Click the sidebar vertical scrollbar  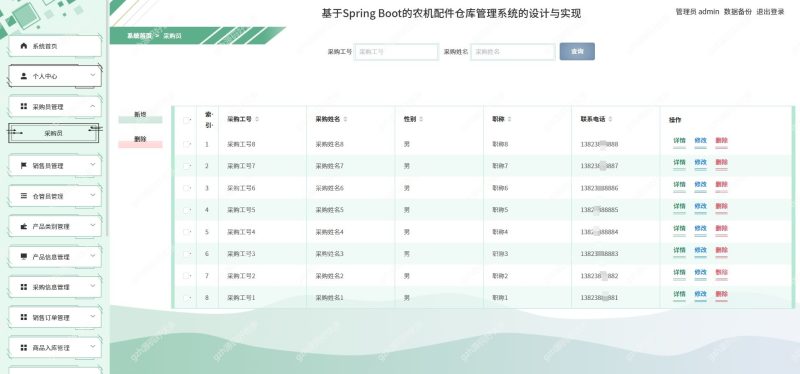point(107,117)
